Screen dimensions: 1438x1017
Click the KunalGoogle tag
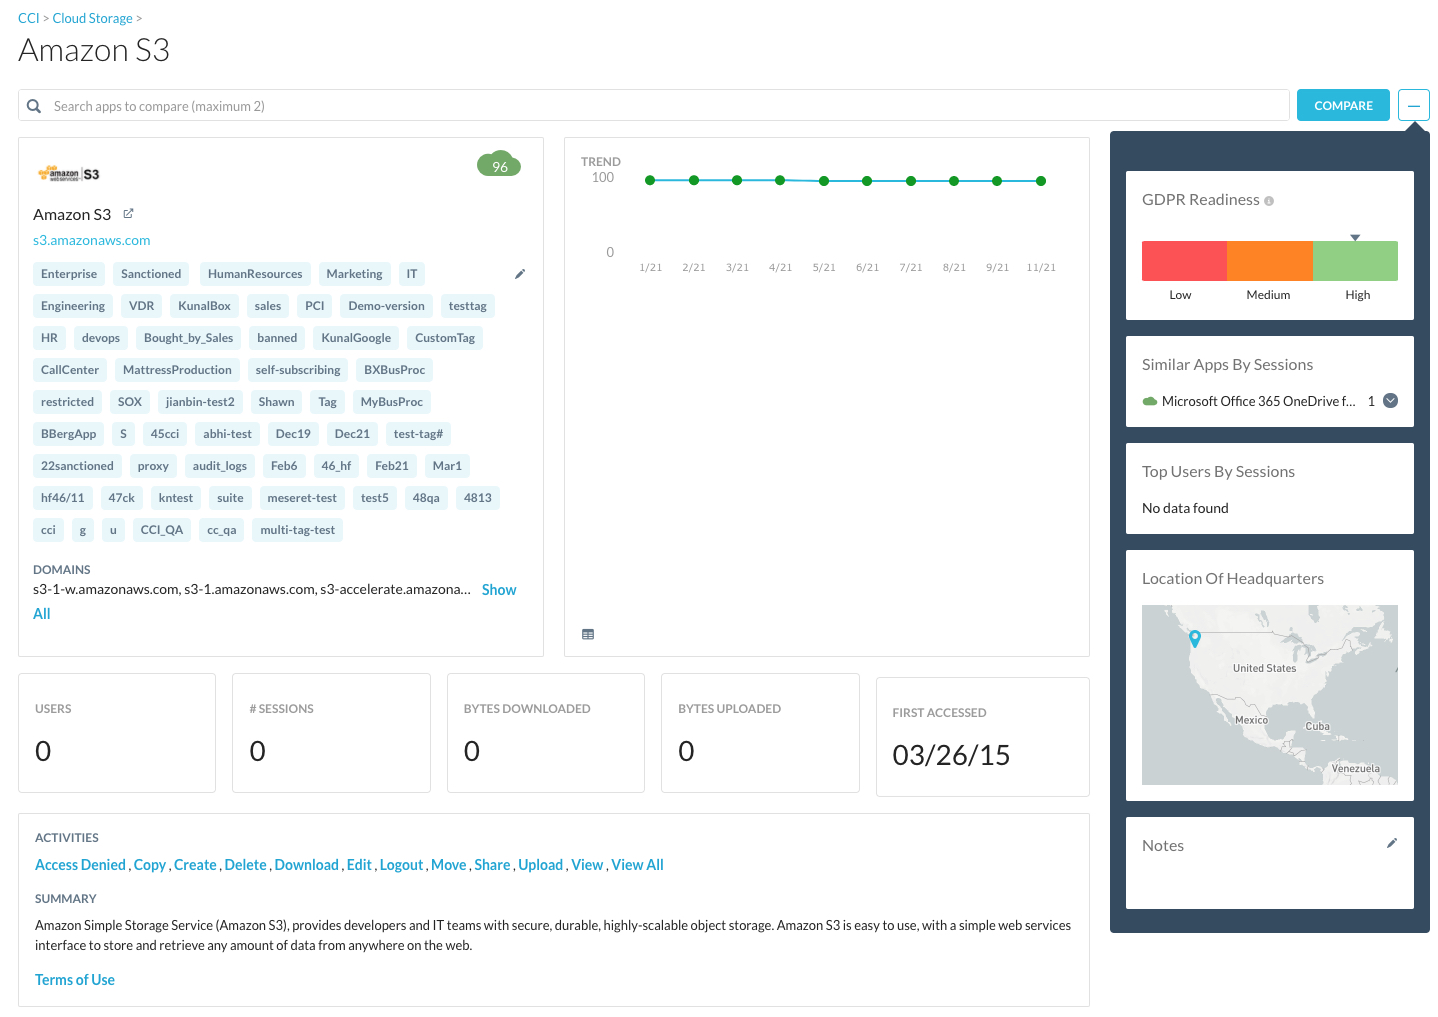coord(356,338)
